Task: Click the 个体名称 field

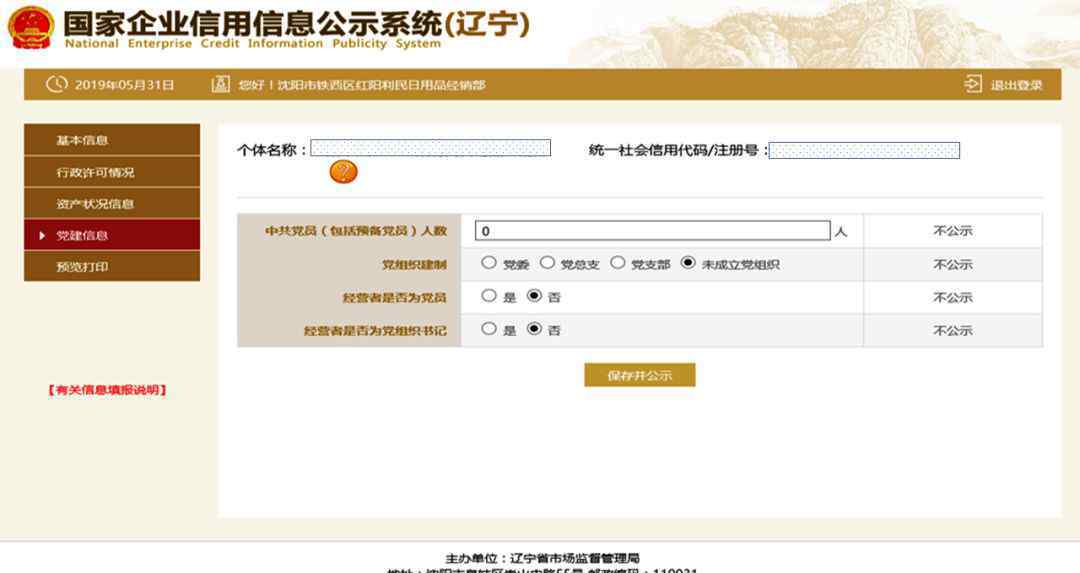Action: (x=430, y=148)
